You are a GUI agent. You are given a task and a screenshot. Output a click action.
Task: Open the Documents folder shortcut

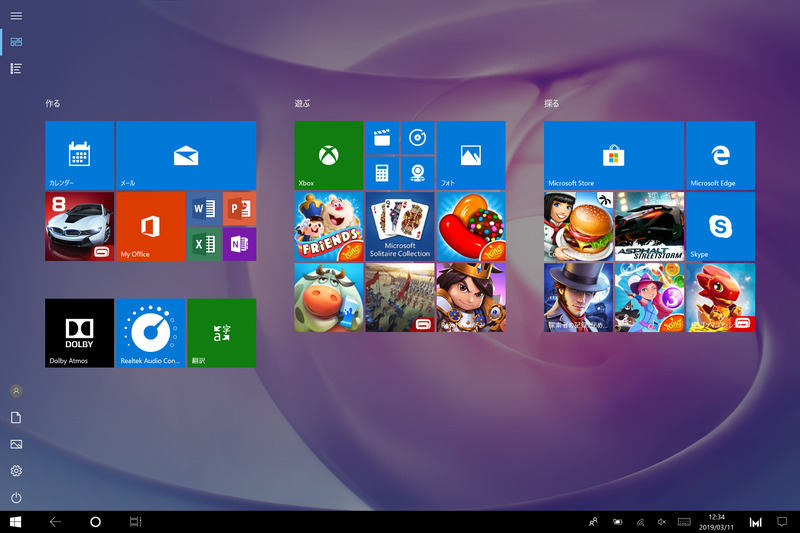pos(16,418)
